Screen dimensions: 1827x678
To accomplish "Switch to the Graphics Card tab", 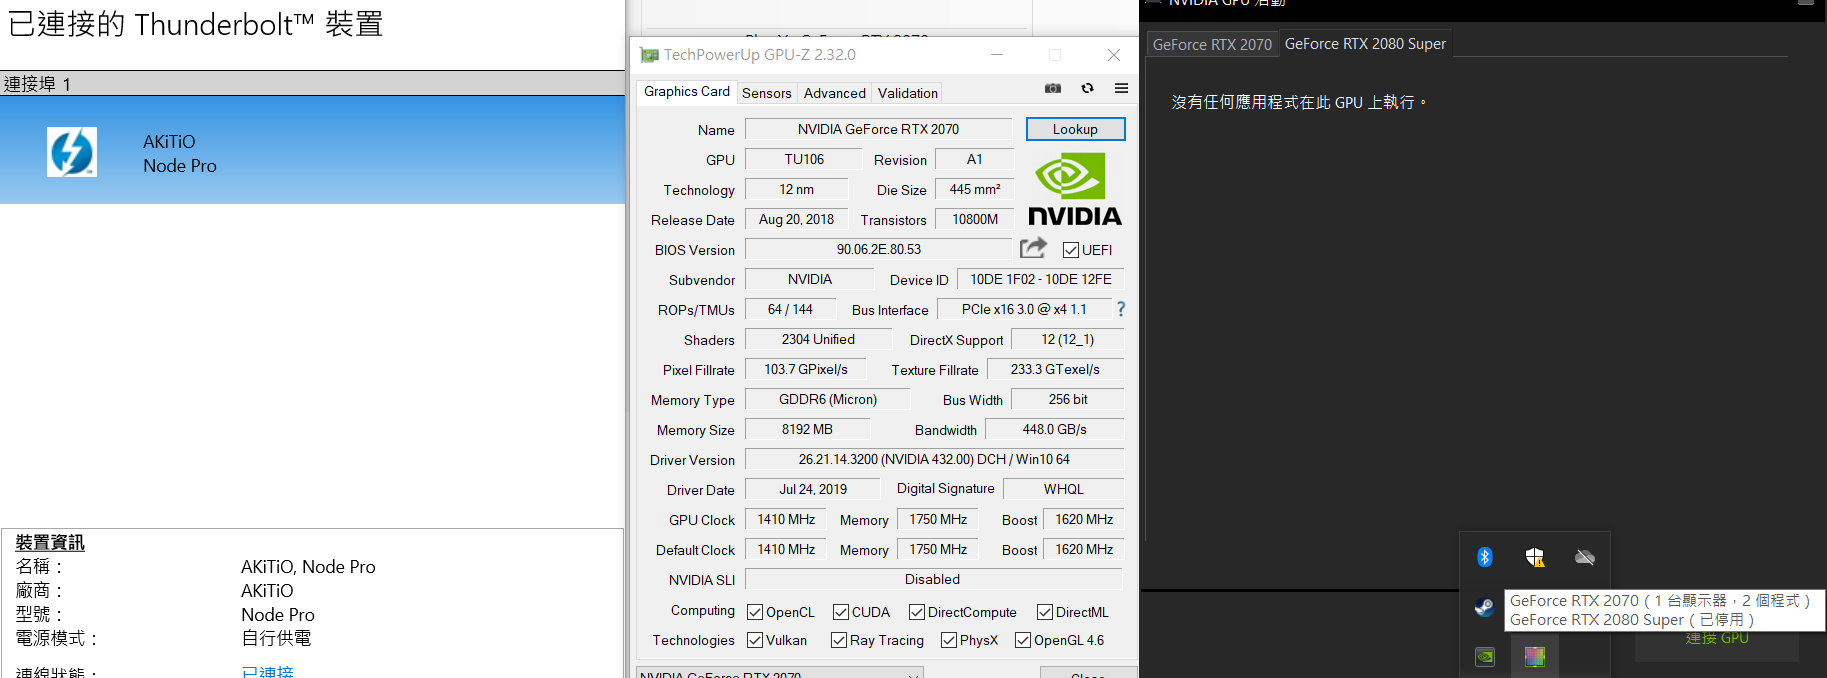I will click(687, 92).
